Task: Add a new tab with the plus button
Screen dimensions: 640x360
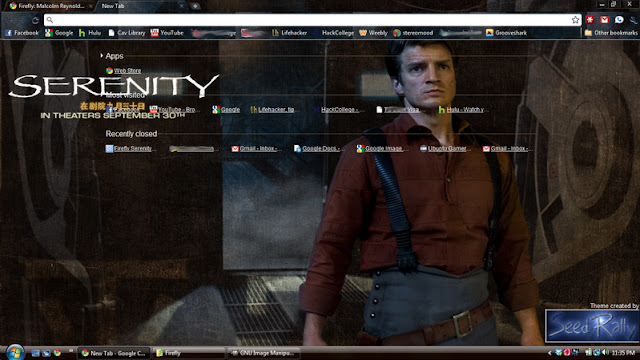Action: click(x=196, y=6)
